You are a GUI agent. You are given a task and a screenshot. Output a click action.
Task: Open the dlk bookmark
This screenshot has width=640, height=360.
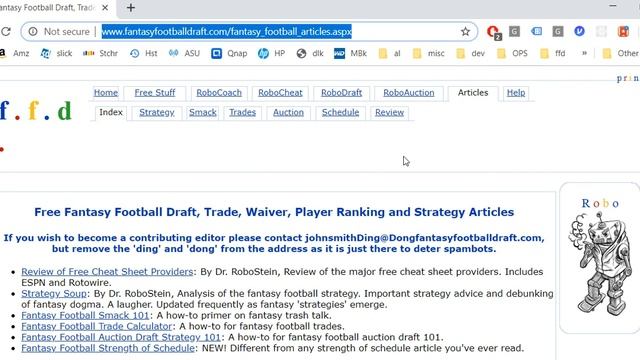pyautogui.click(x=310, y=53)
